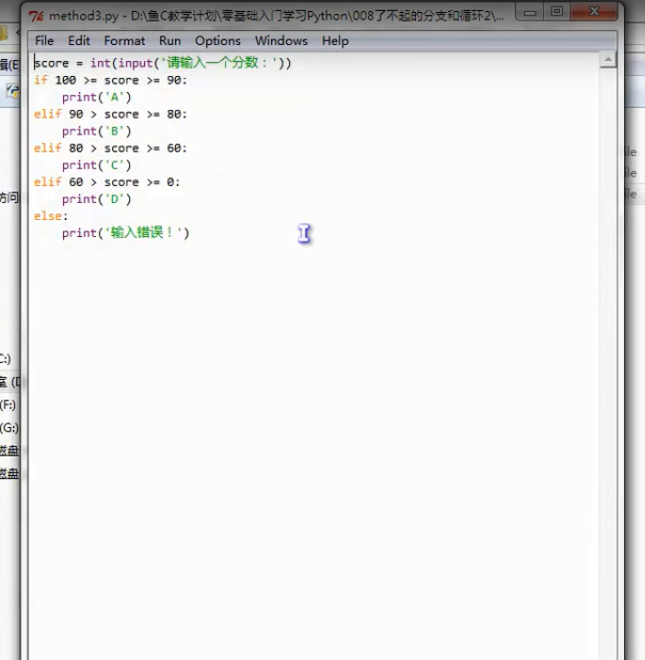
Task: Click the print('输入错误！') line
Action: click(x=126, y=233)
